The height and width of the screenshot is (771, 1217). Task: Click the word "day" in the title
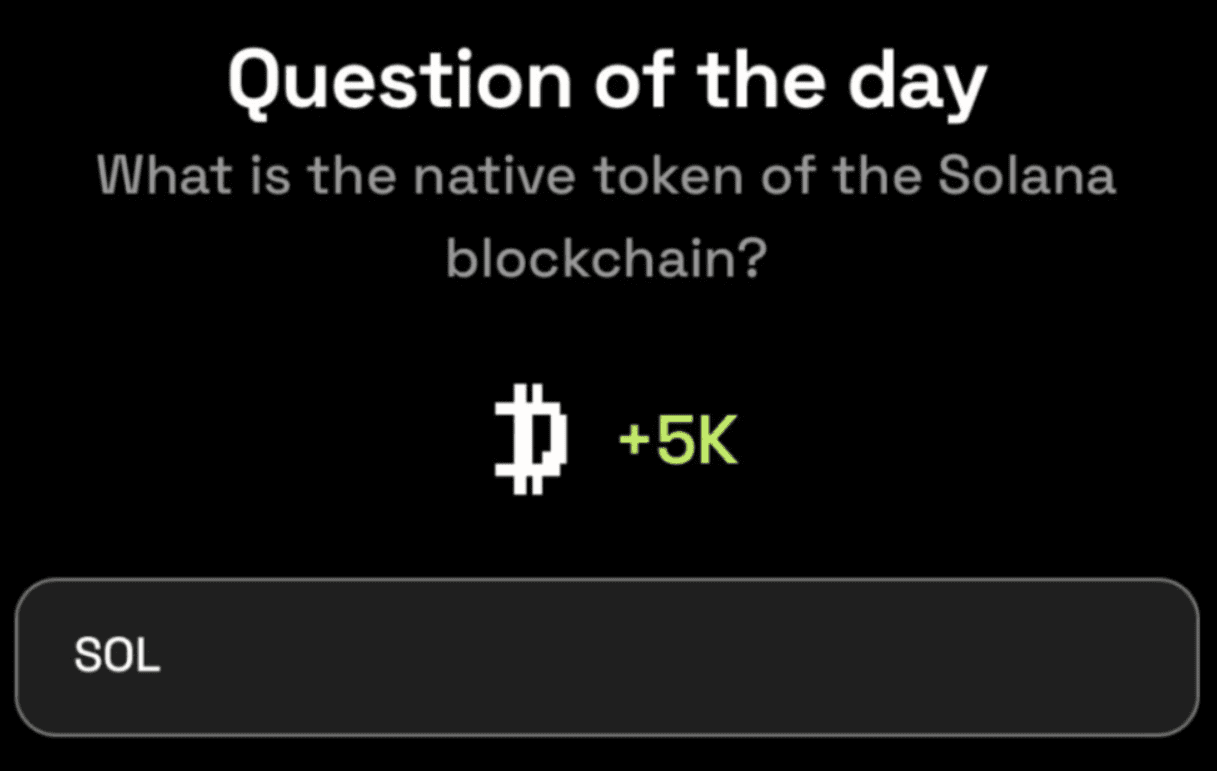[917, 83]
